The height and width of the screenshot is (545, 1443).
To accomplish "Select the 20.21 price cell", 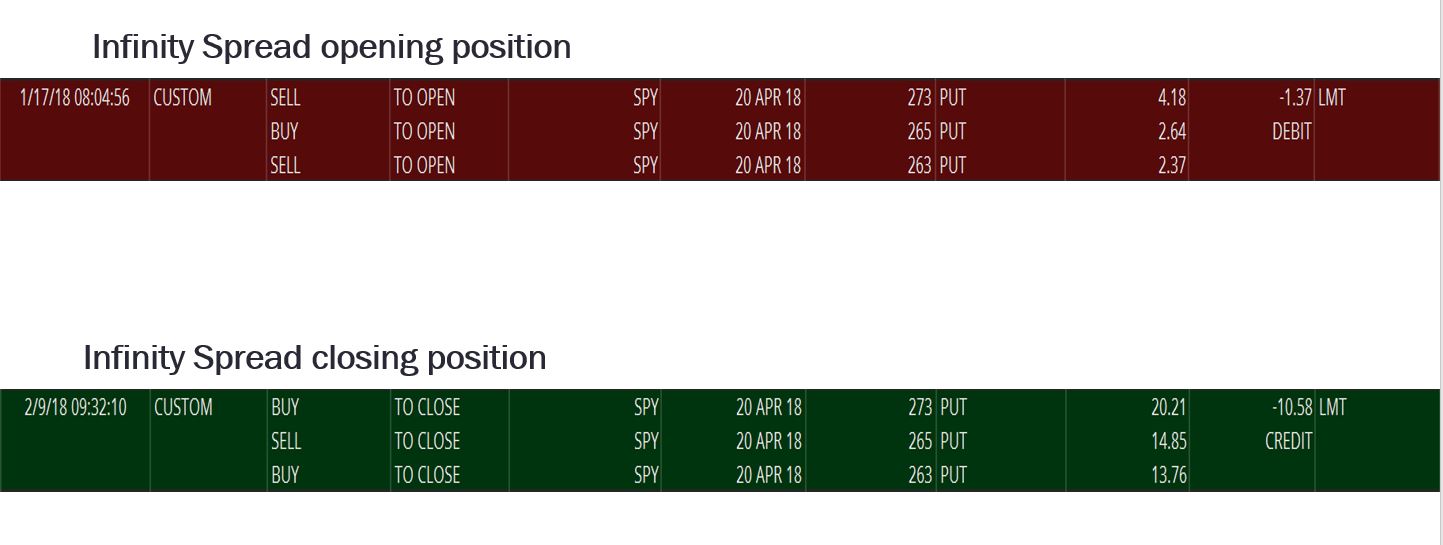I will click(1168, 408).
